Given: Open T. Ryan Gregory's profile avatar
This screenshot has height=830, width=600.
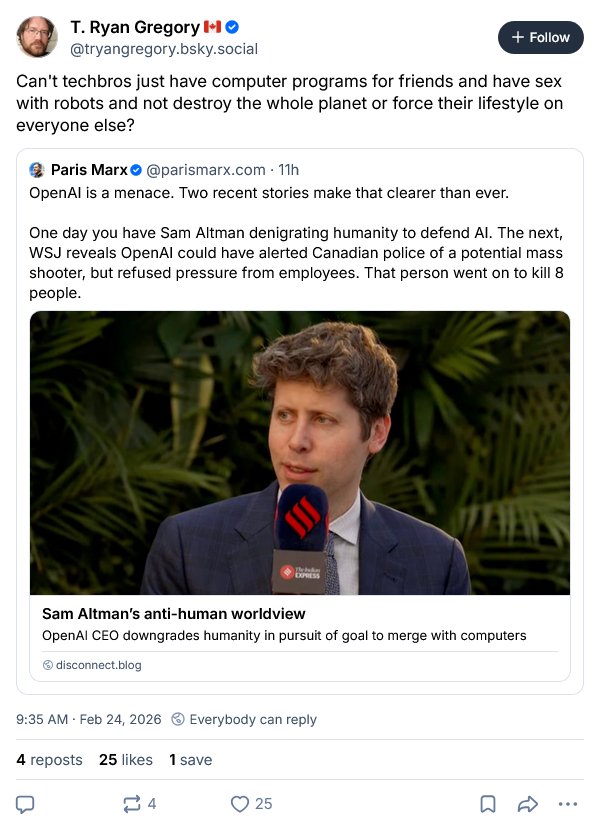Looking at the screenshot, I should (x=37, y=37).
